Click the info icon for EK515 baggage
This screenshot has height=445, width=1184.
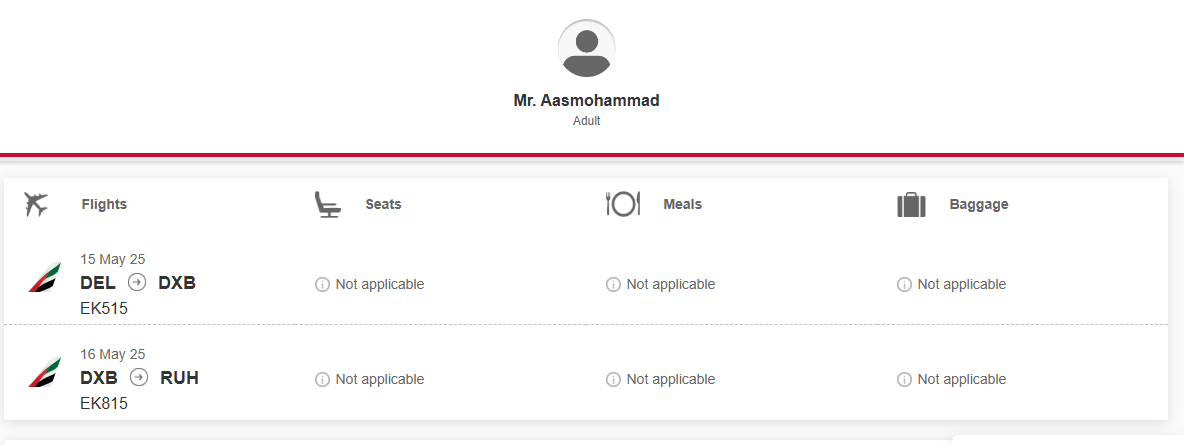(904, 285)
